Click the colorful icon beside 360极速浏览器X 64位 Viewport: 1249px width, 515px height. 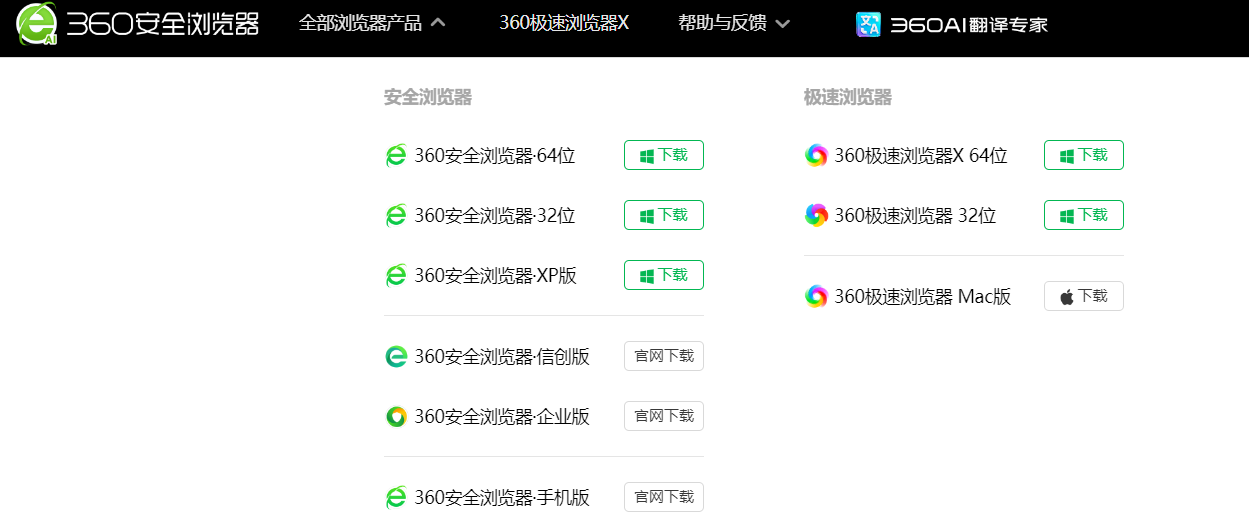click(x=816, y=156)
